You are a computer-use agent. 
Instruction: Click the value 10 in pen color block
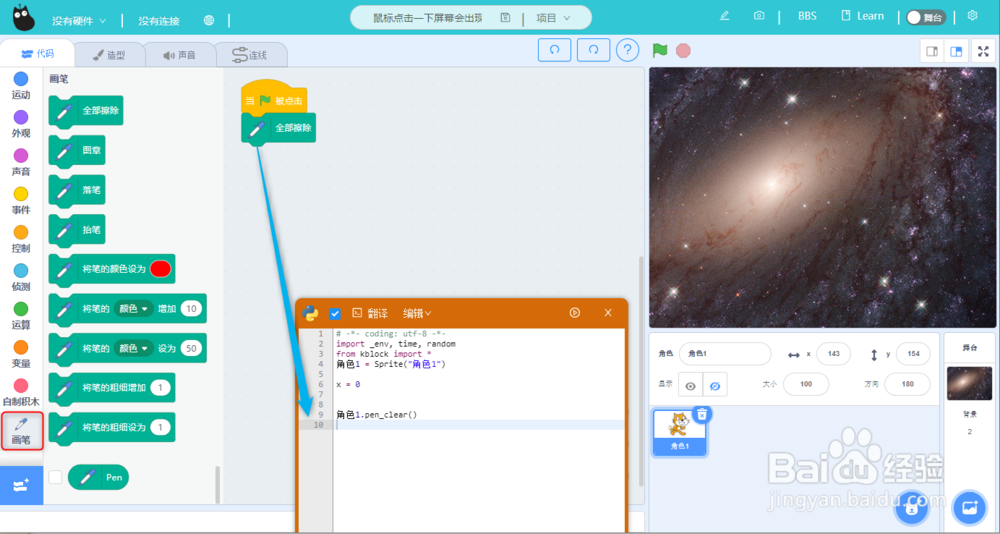(x=191, y=309)
